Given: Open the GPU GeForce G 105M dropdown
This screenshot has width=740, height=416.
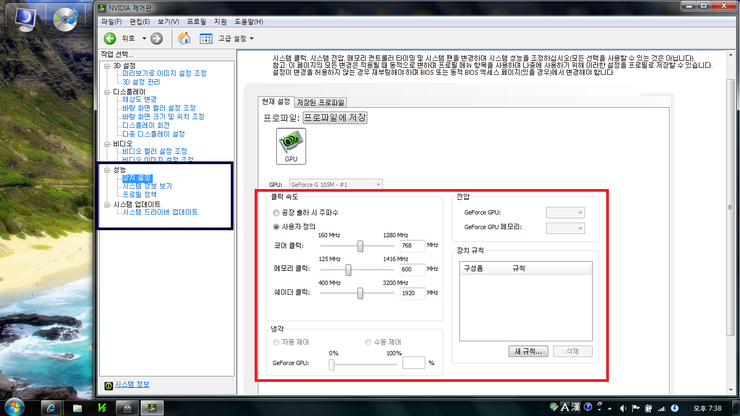Looking at the screenshot, I should click(336, 184).
